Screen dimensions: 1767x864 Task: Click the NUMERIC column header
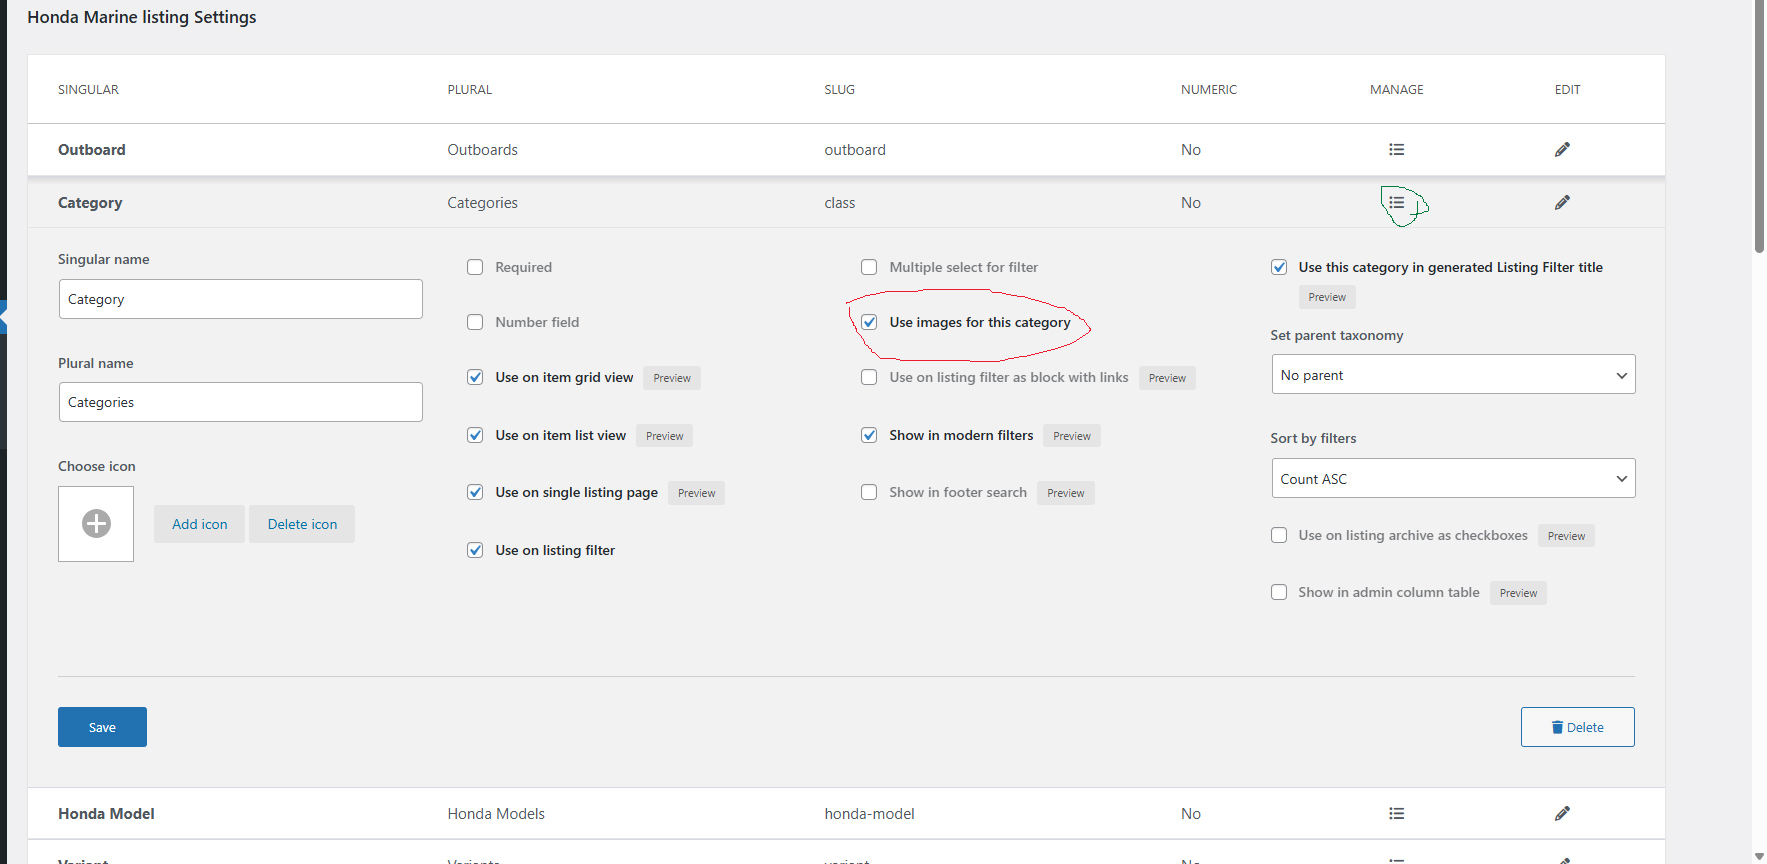(x=1208, y=90)
